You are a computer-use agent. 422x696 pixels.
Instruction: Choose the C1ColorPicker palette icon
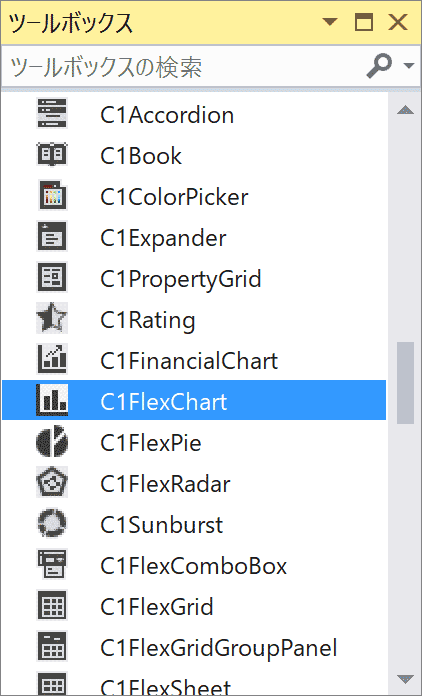pos(52,196)
